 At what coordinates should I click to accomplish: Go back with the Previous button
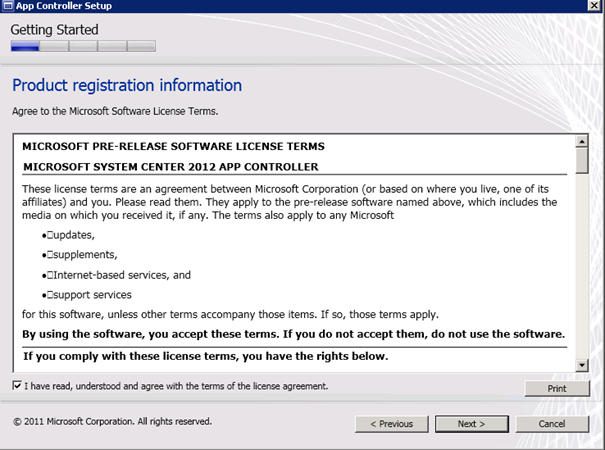[x=392, y=424]
